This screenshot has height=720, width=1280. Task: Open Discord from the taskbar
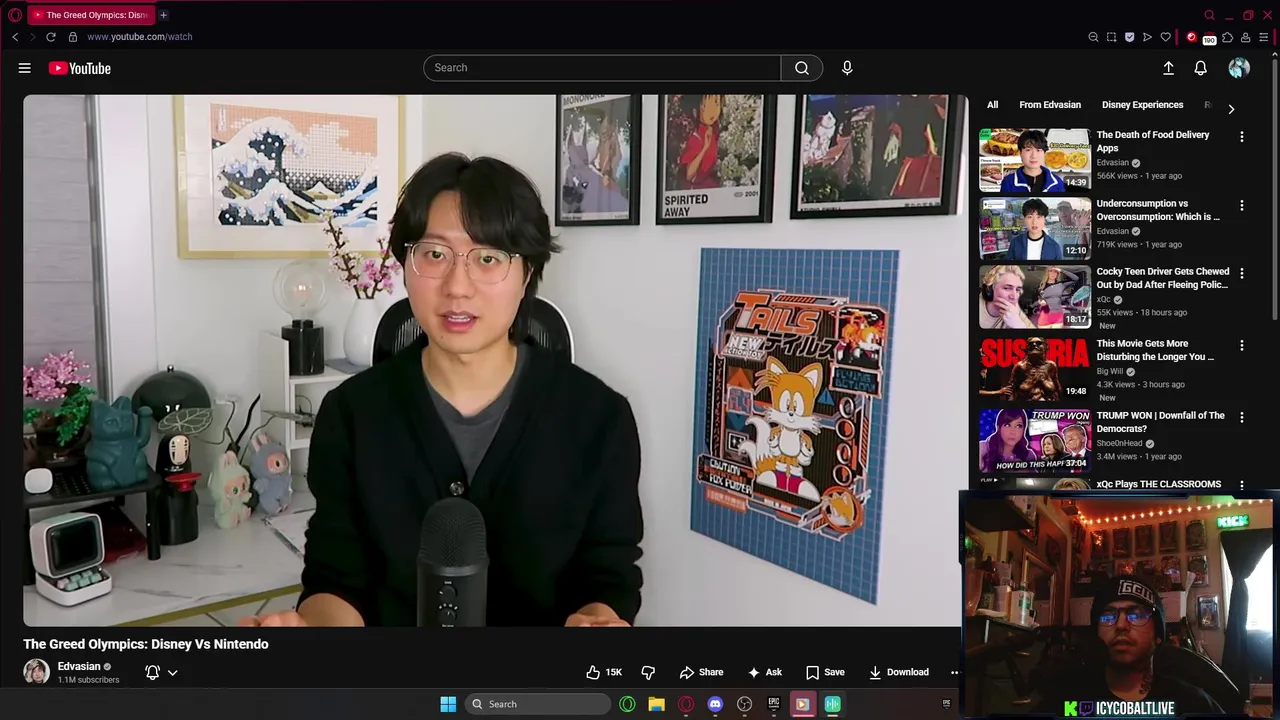click(715, 704)
